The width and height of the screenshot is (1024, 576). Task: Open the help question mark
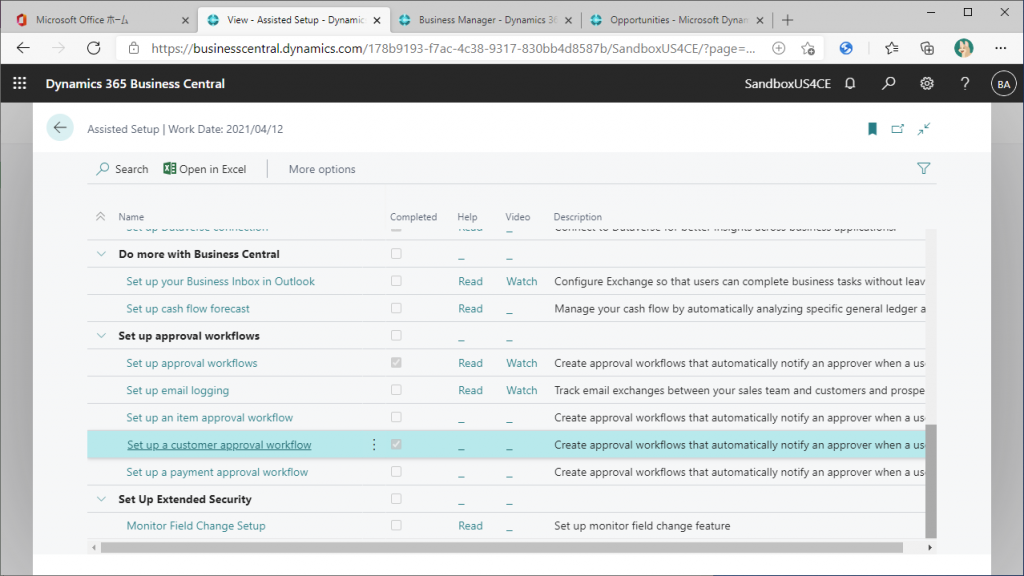tap(965, 84)
